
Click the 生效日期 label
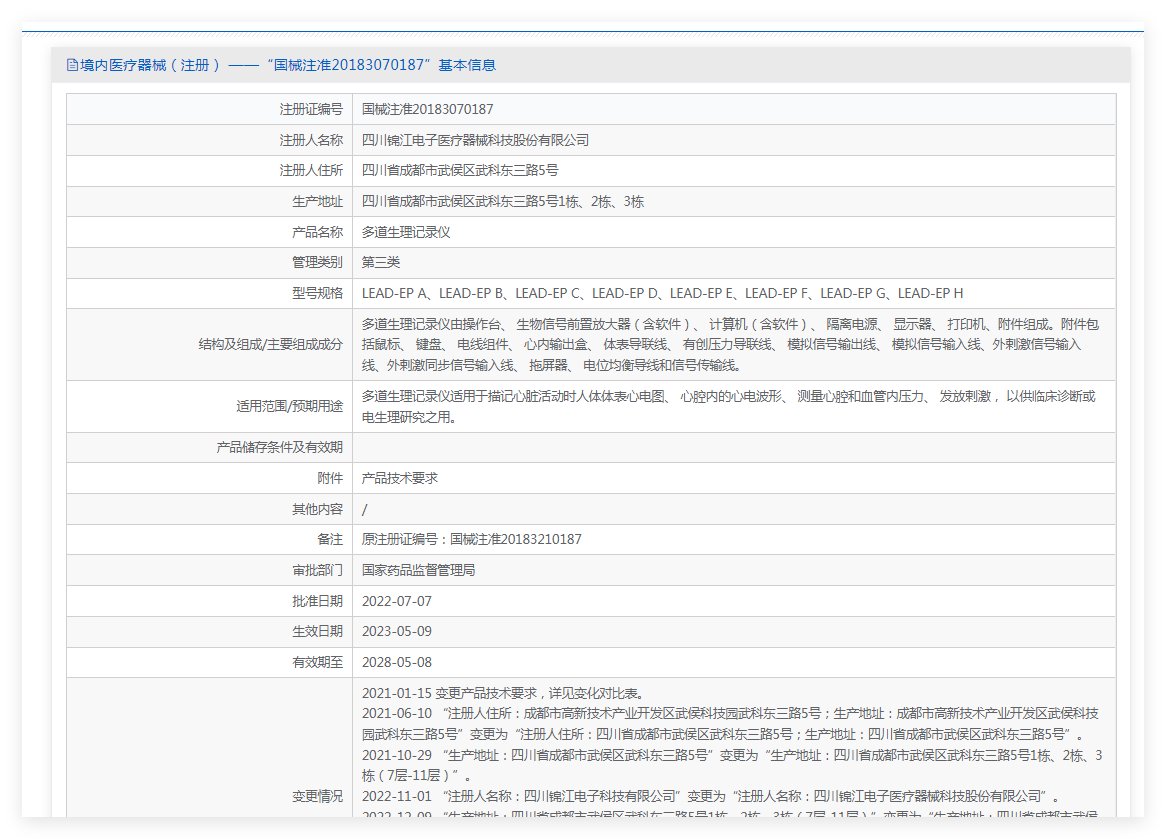click(x=318, y=631)
